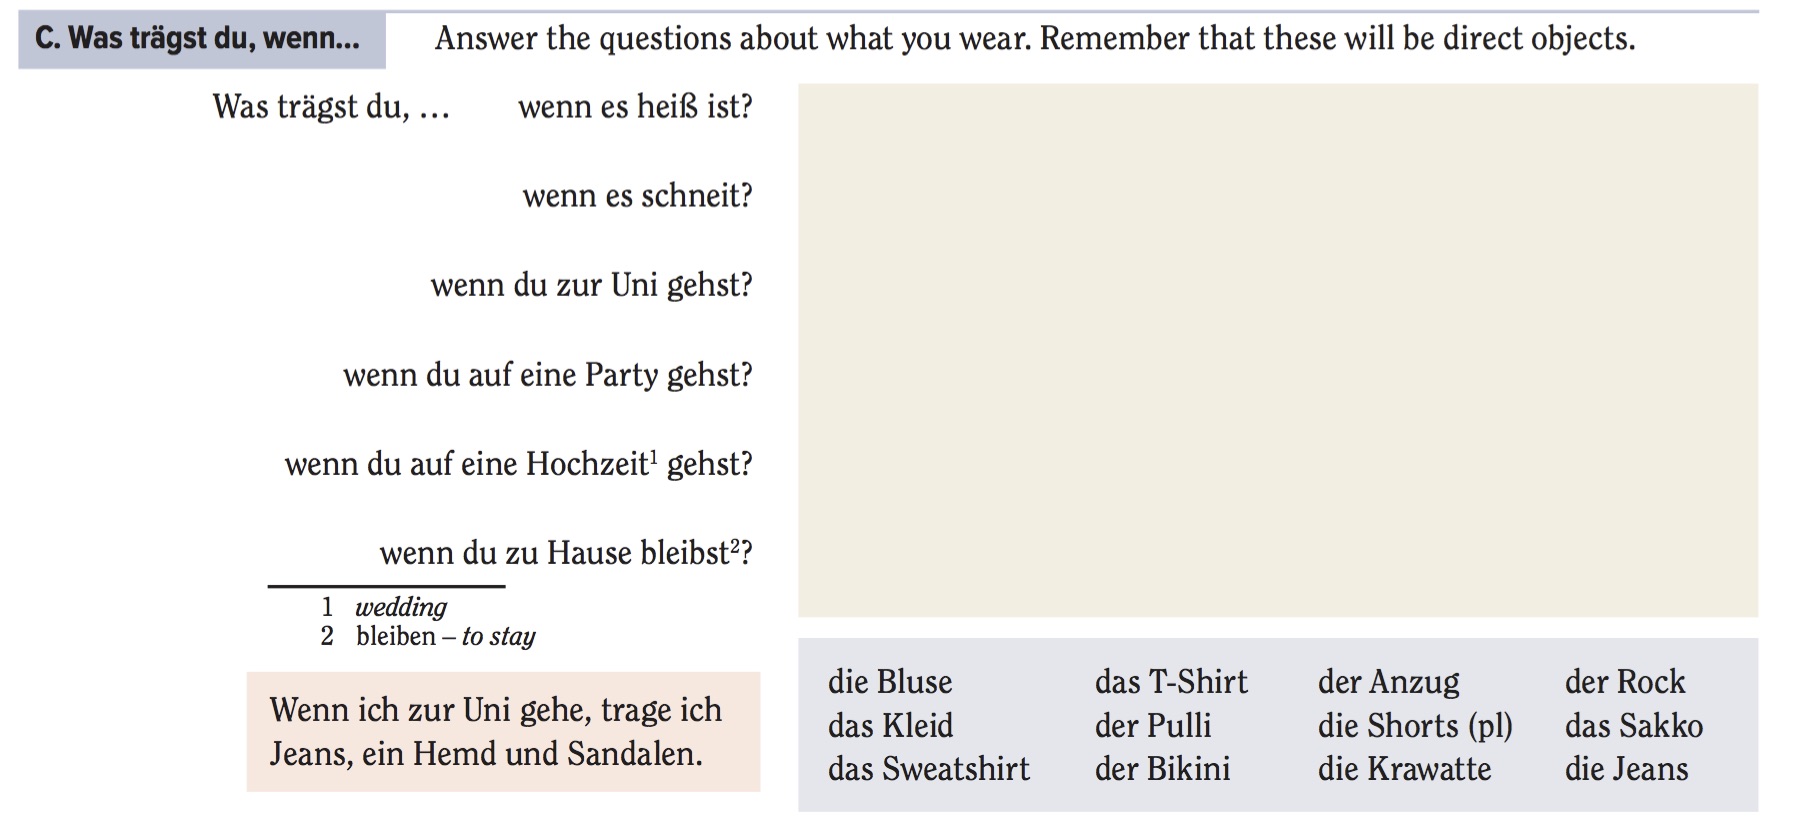1800x839 pixels.
Task: Click the pink example sentence box
Action: tap(503, 732)
